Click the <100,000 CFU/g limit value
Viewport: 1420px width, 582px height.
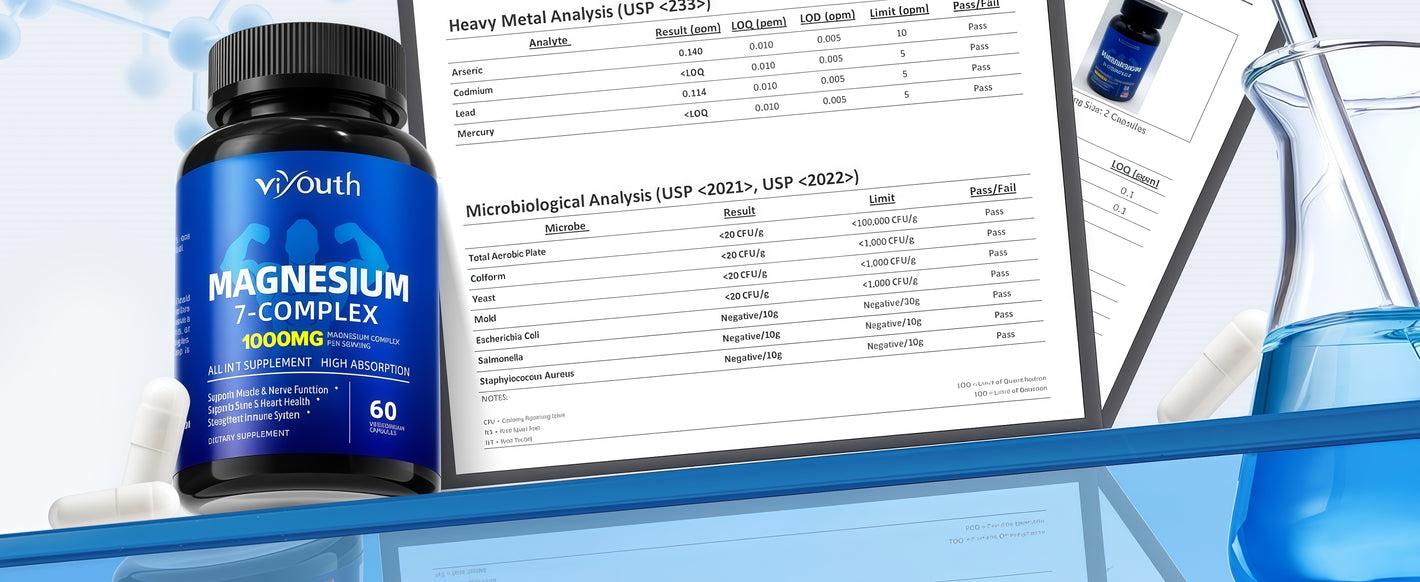[884, 220]
